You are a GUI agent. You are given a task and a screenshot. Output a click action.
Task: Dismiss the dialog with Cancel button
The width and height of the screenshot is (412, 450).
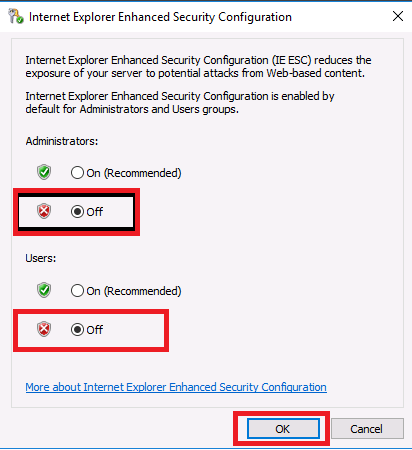[367, 429]
